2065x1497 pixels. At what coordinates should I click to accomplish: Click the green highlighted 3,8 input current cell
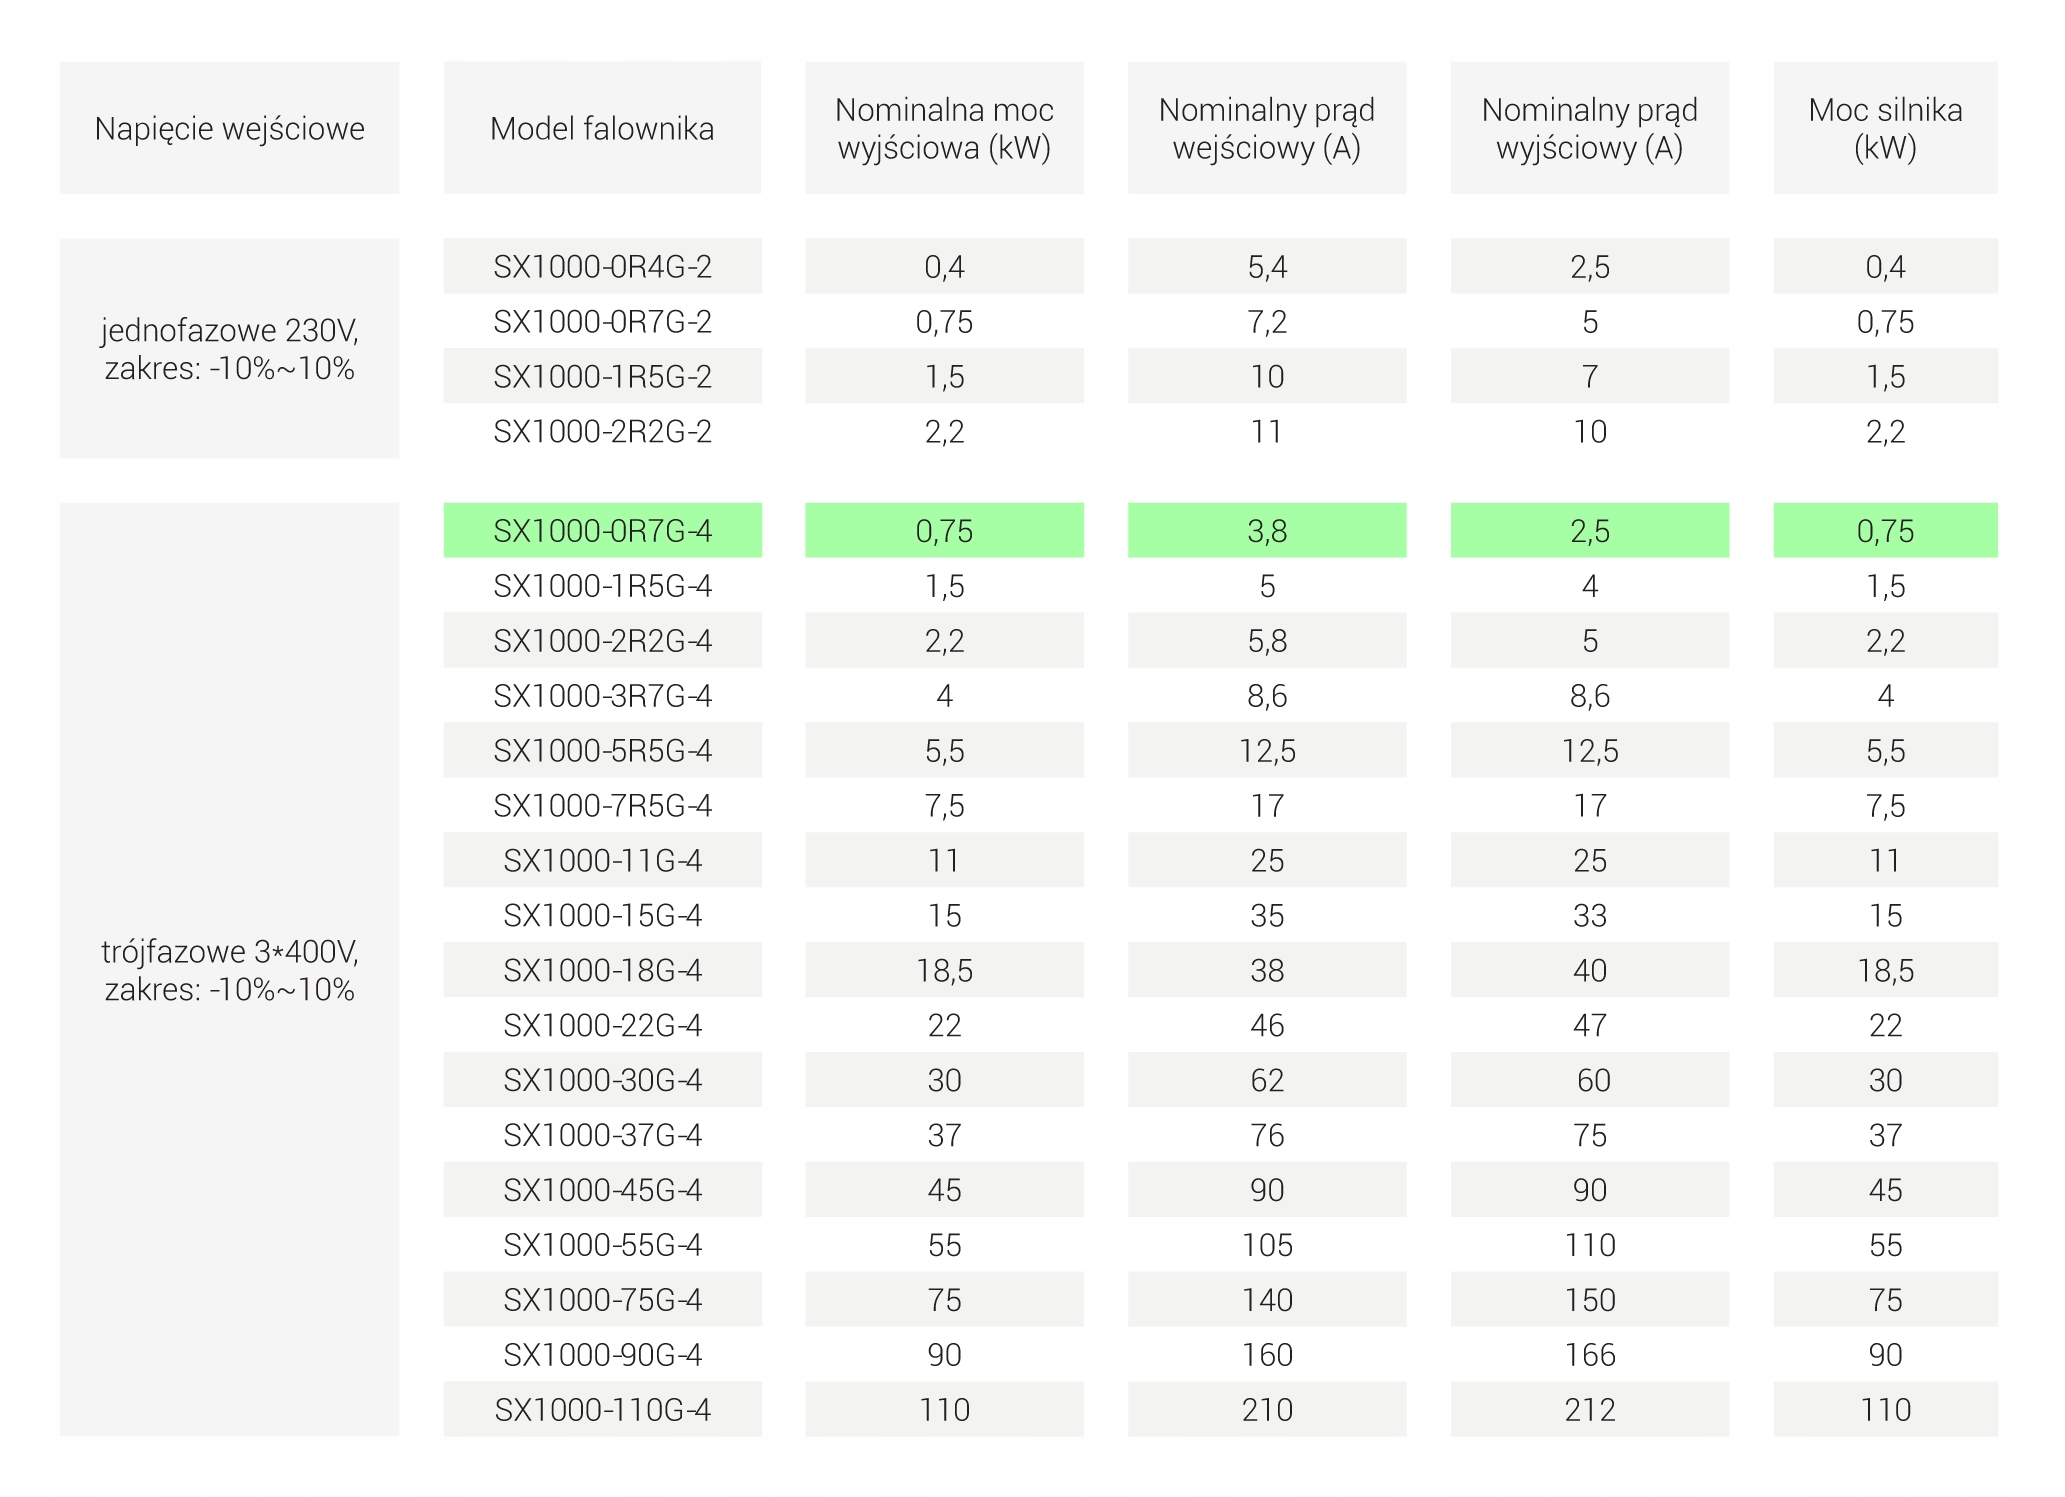tap(1266, 531)
